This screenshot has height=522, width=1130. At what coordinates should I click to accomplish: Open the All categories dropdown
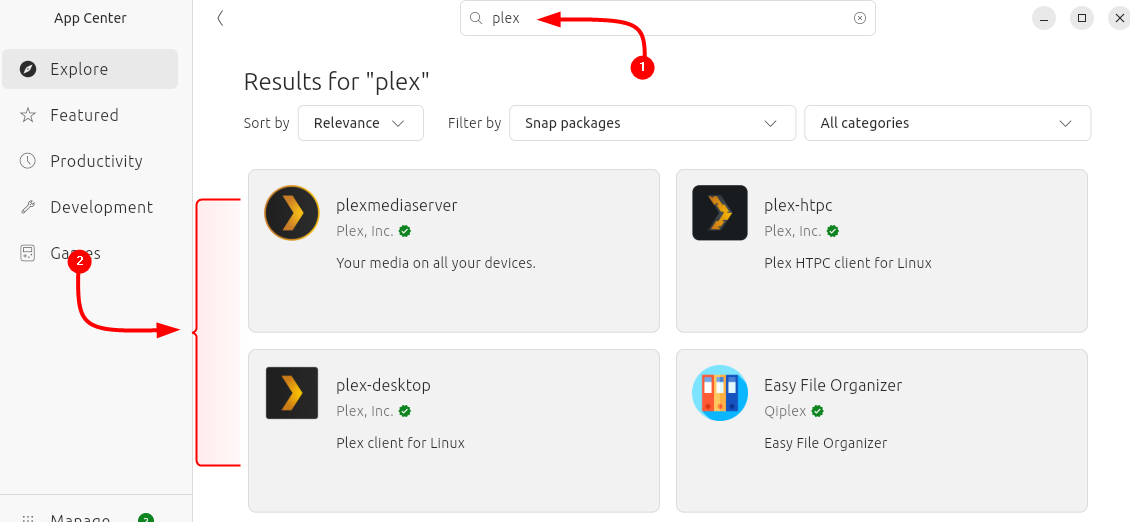[947, 123]
